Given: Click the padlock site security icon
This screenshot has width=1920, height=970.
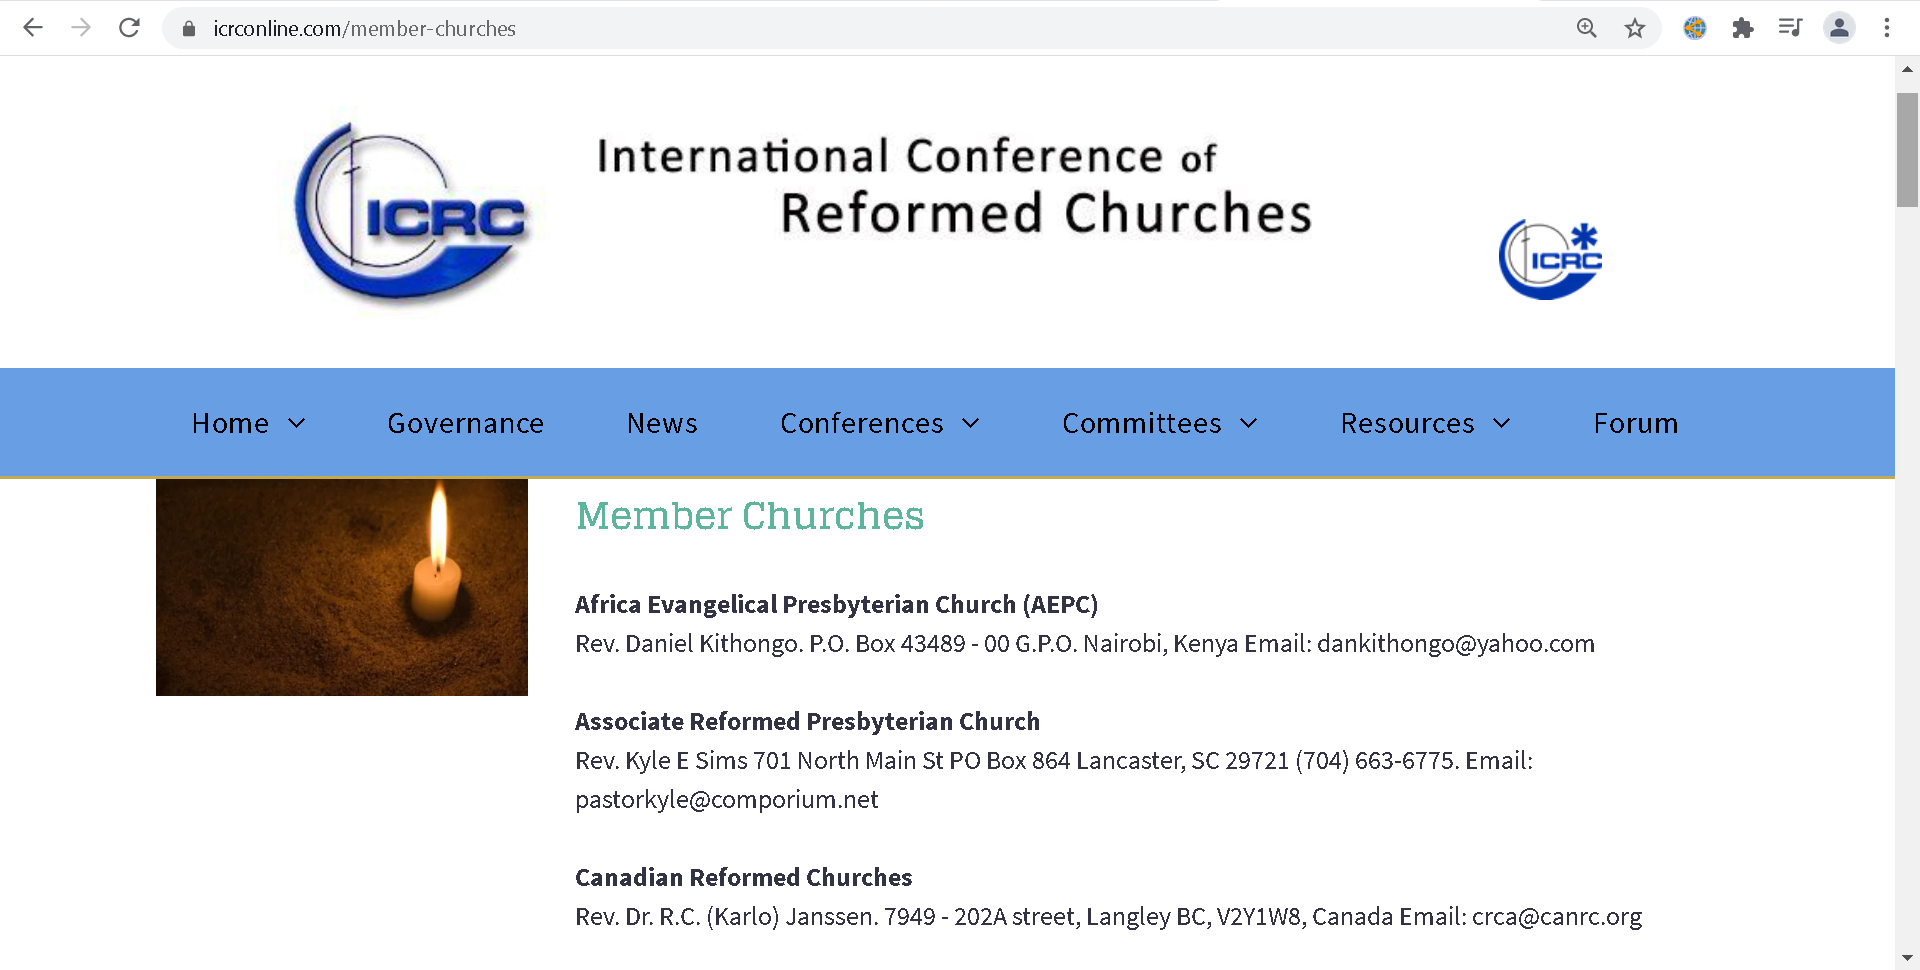Looking at the screenshot, I should (189, 29).
